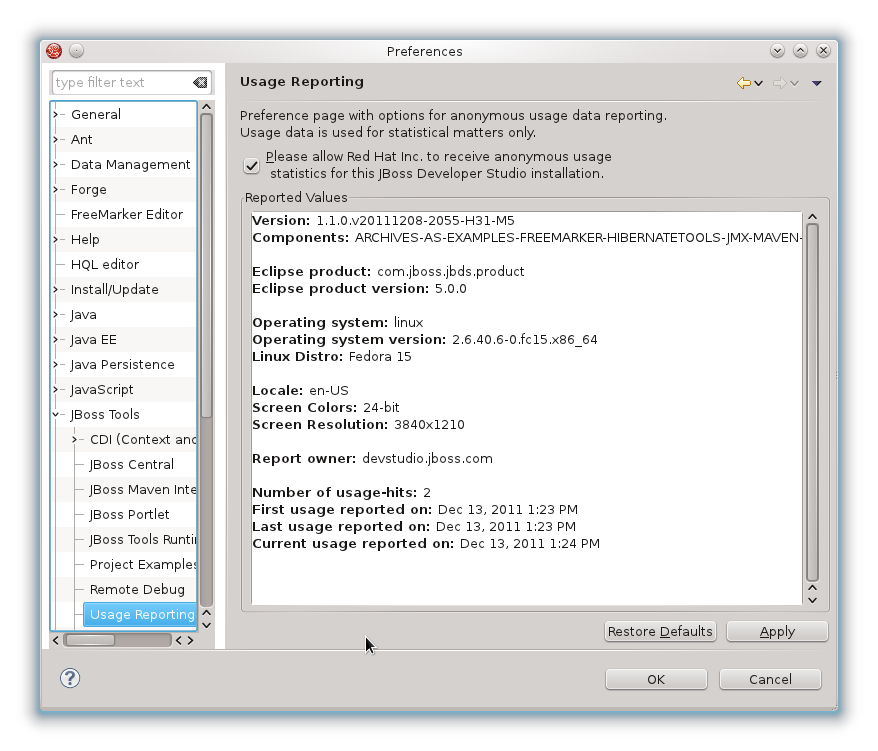
Task: Uncheck the anonymous usage statistics checkbox
Action: pos(251,166)
